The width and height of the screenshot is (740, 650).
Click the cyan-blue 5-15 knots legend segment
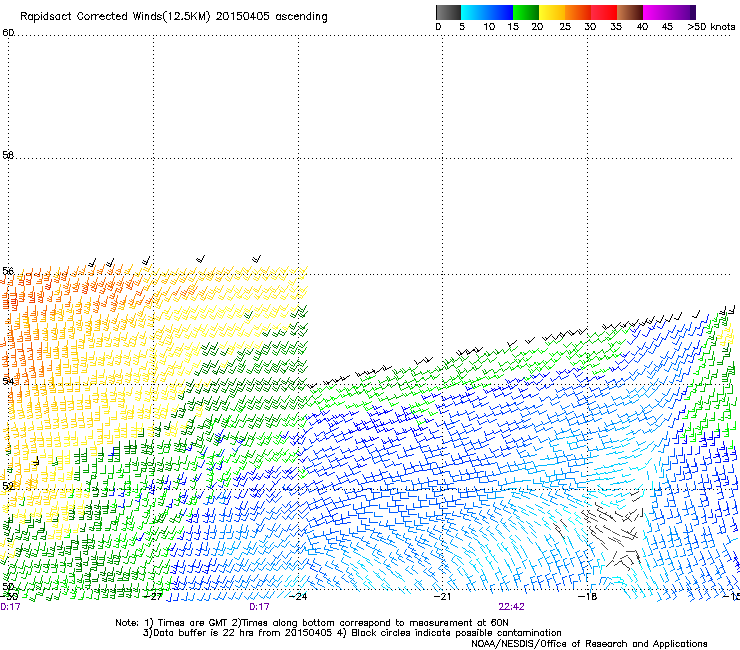tap(487, 12)
